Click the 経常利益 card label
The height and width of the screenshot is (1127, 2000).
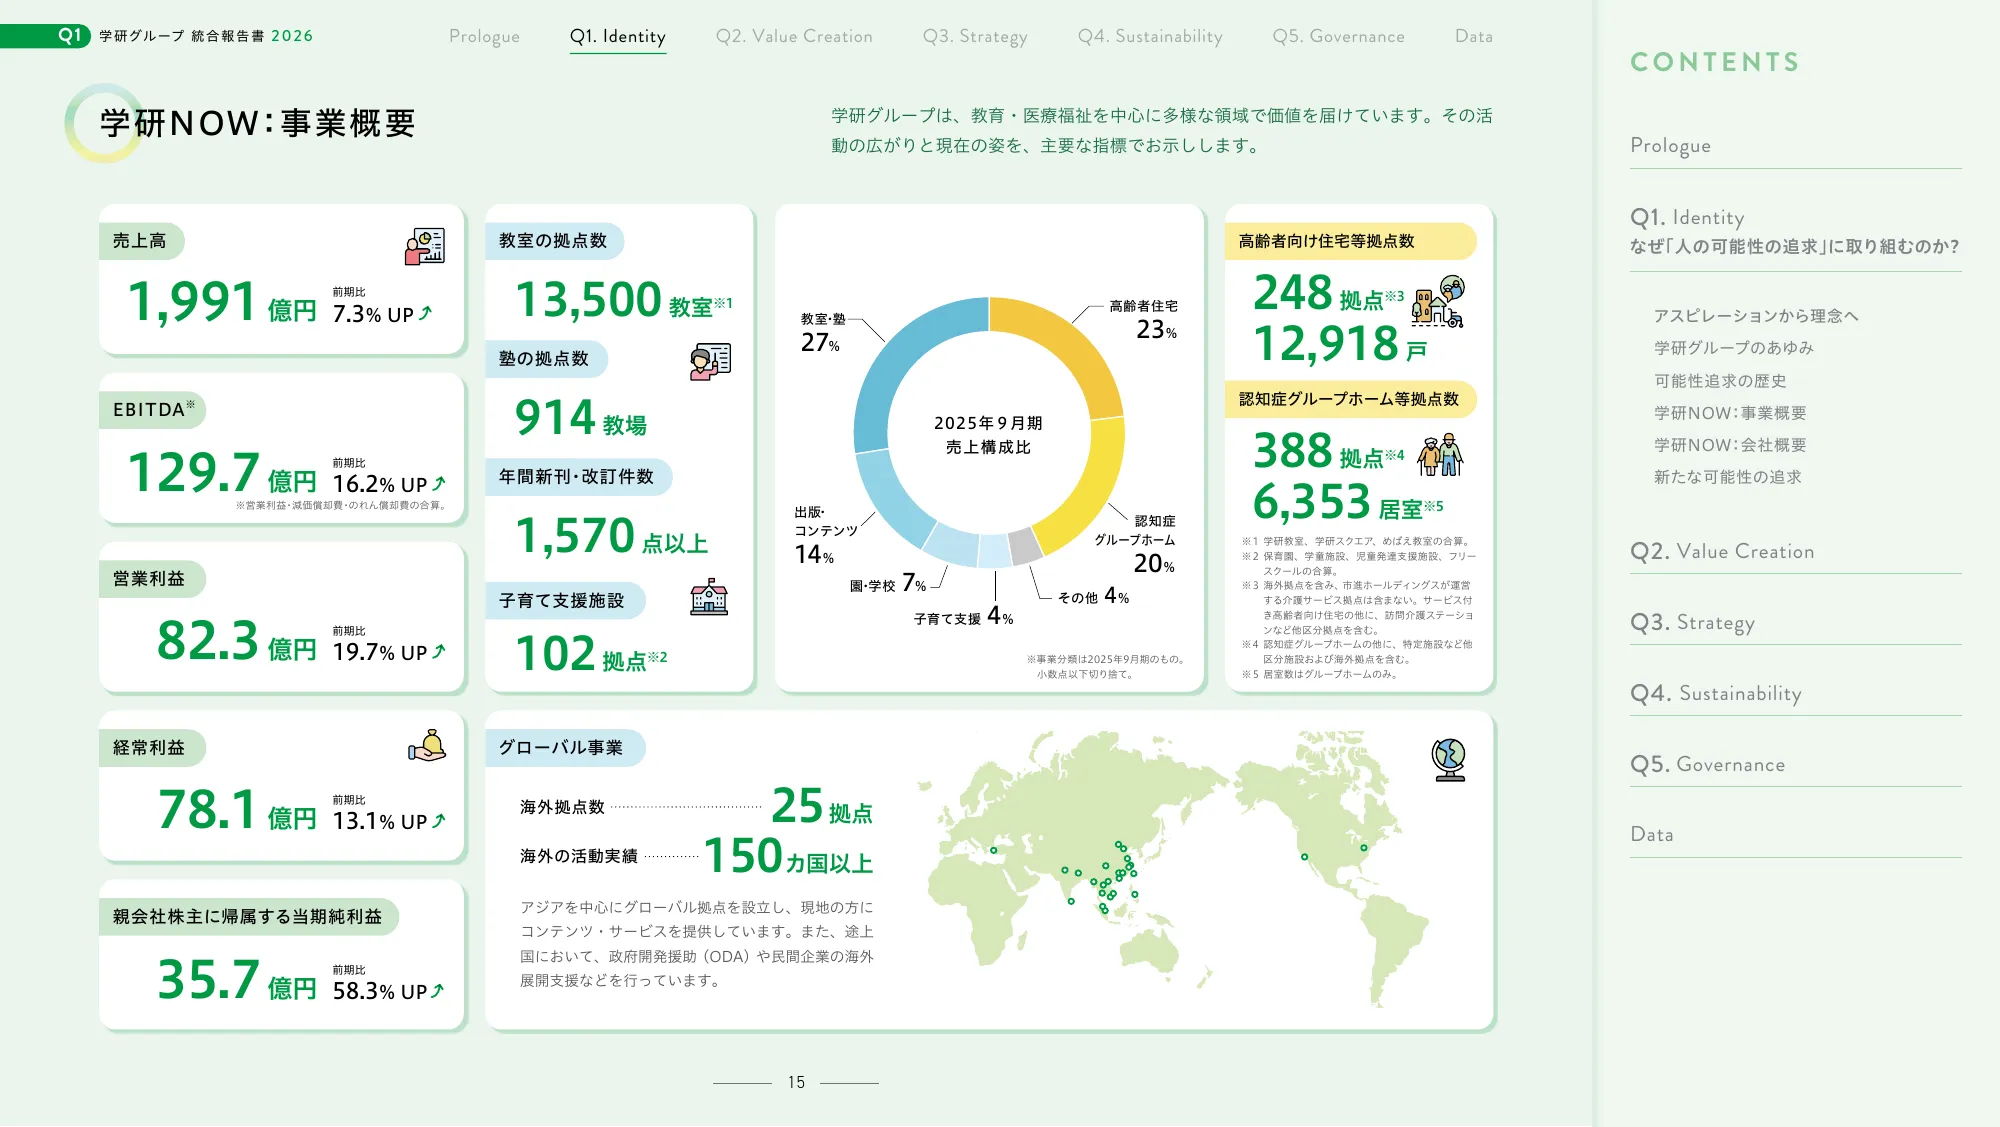click(x=151, y=748)
